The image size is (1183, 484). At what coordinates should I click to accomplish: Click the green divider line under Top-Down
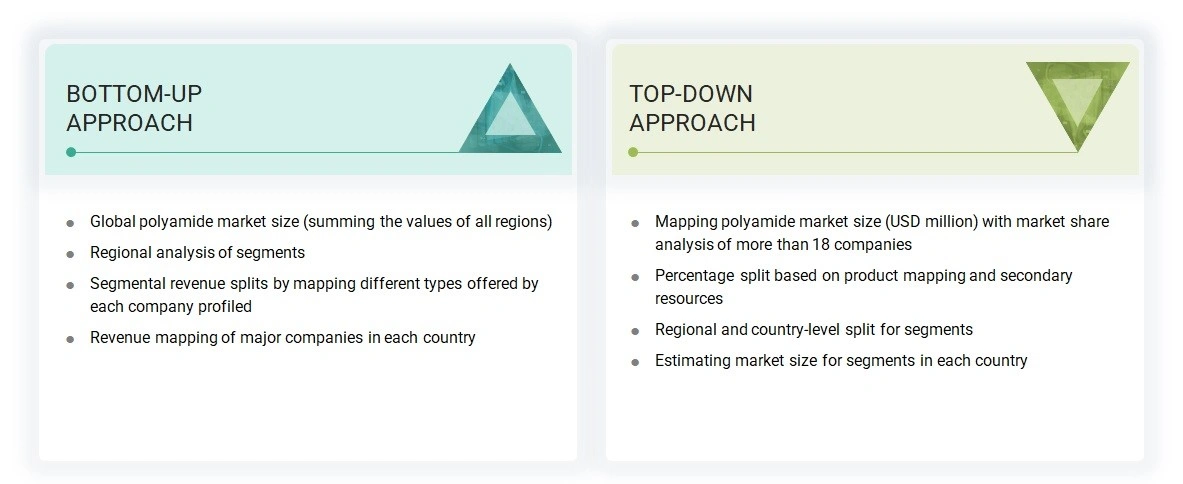[850, 152]
